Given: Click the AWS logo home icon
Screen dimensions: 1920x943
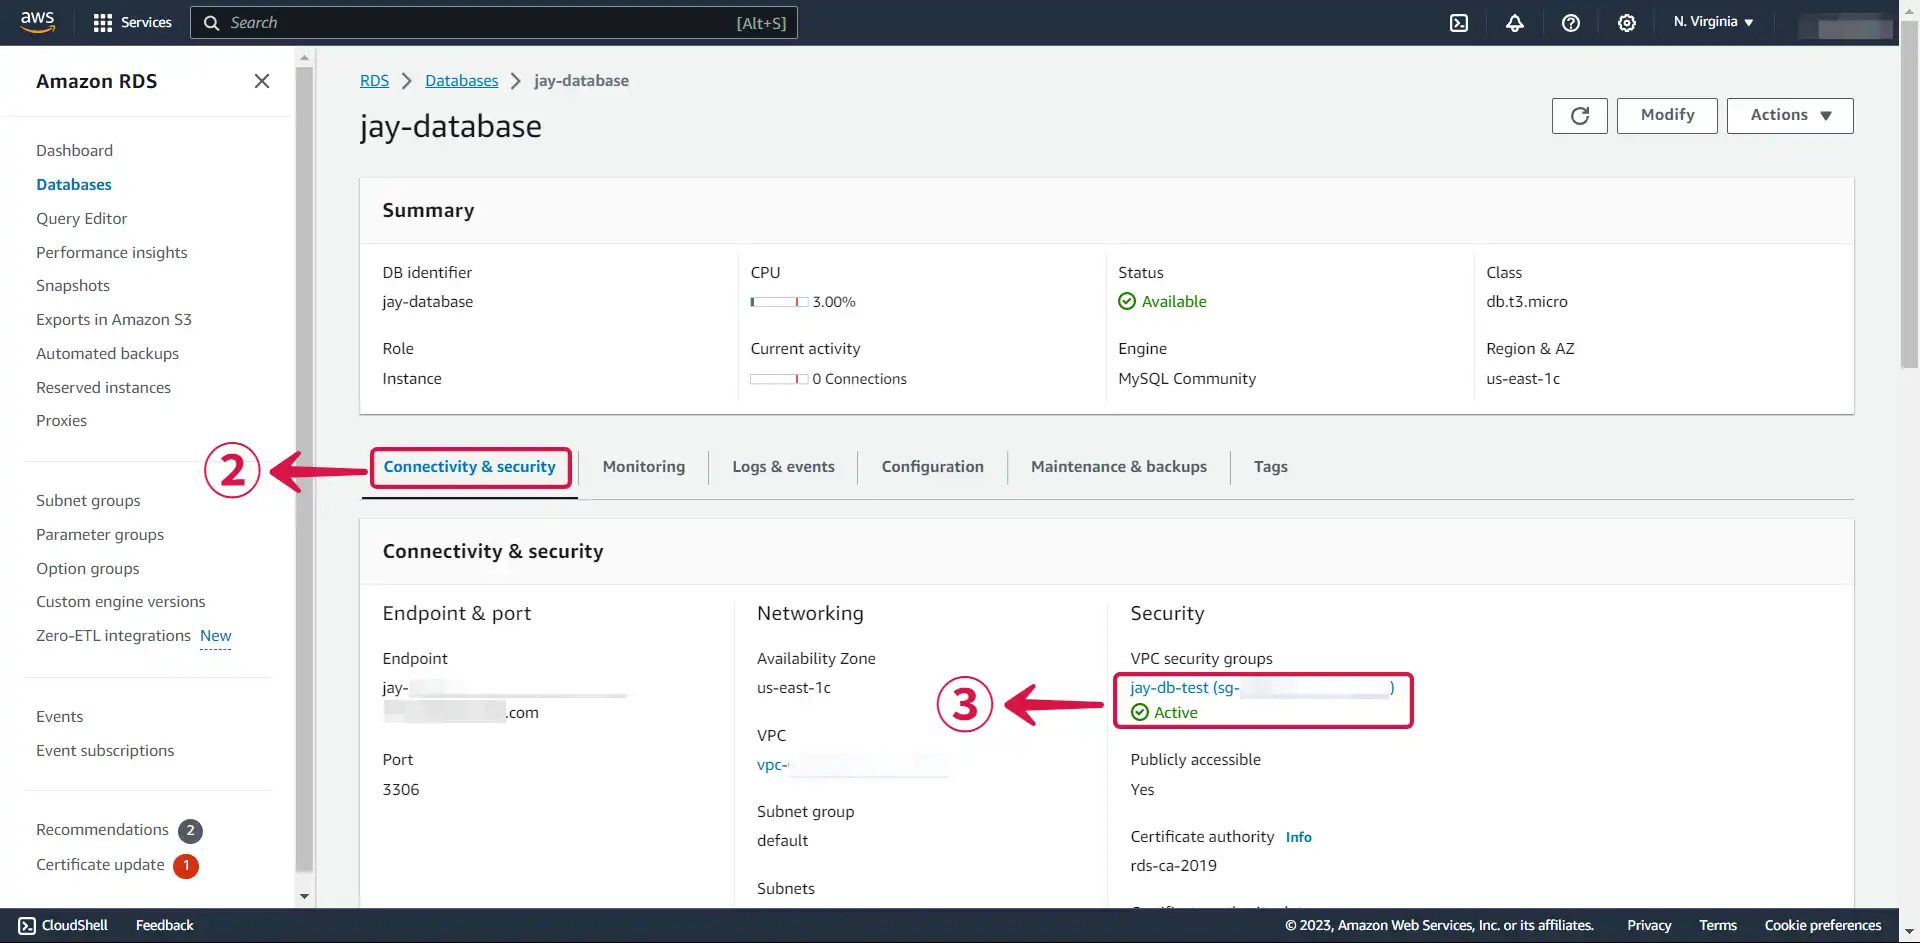Looking at the screenshot, I should (37, 22).
